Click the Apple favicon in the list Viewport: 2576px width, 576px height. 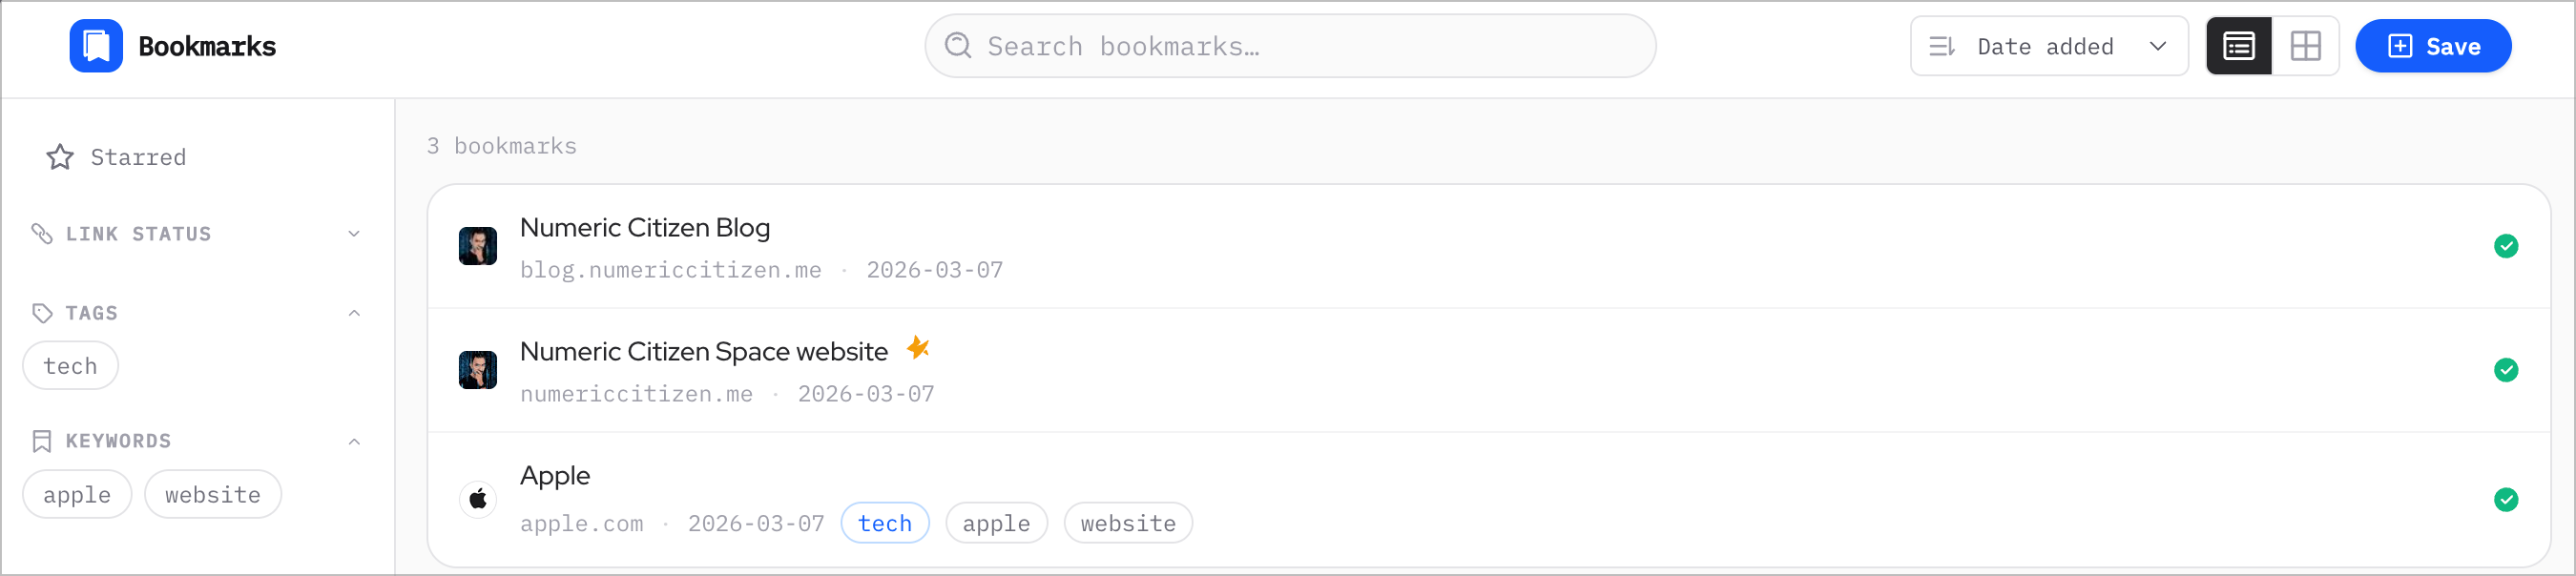click(478, 498)
